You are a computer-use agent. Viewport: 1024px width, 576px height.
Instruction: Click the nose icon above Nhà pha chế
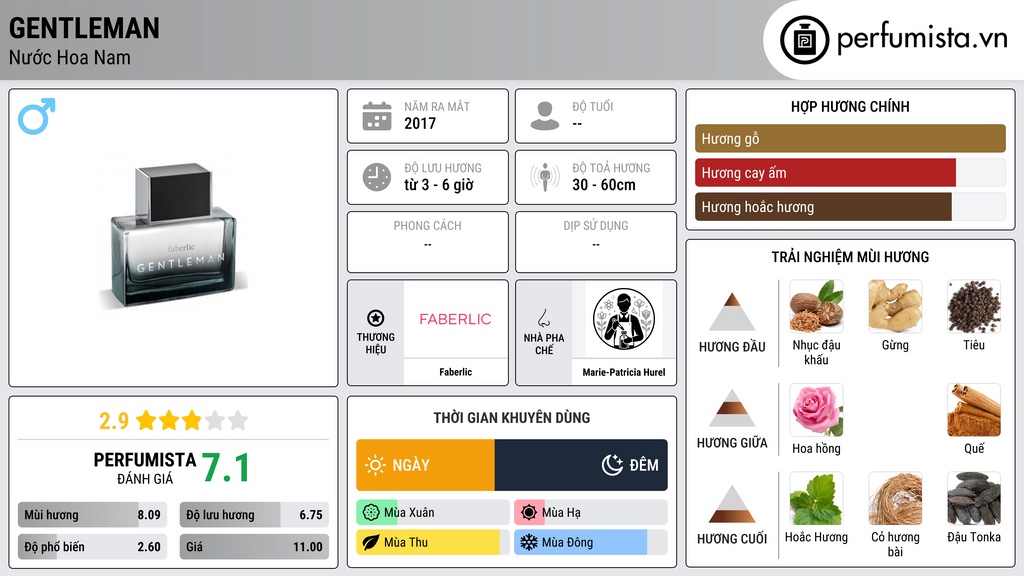[543, 318]
